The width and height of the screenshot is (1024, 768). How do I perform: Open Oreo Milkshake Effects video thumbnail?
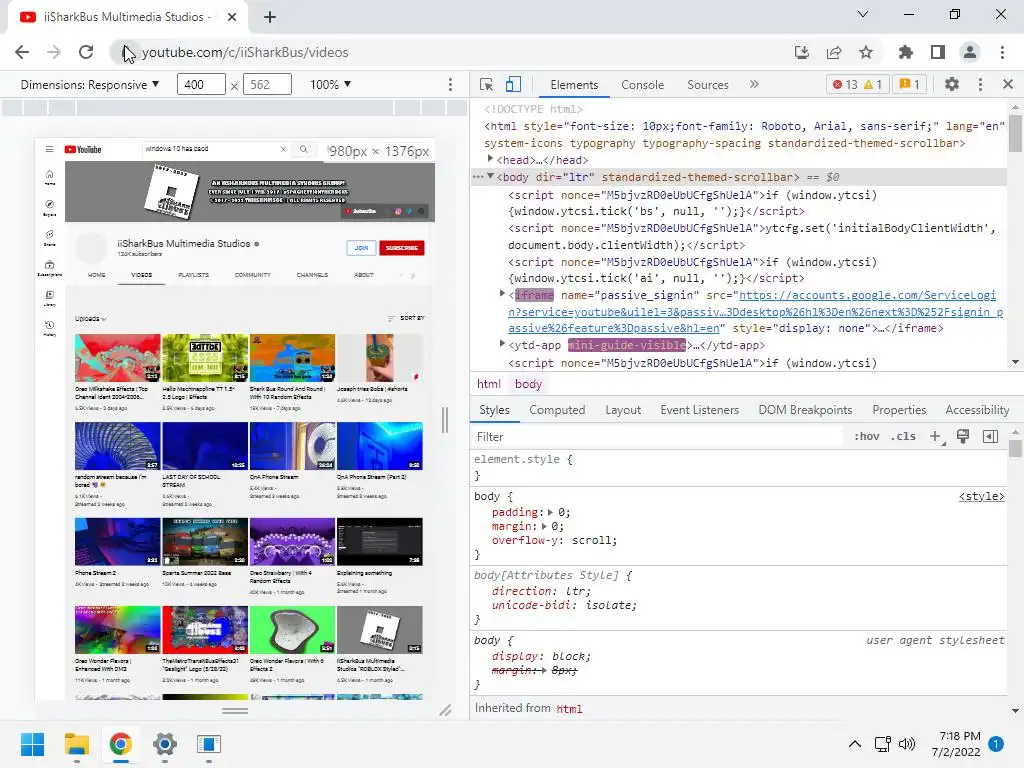pos(118,358)
